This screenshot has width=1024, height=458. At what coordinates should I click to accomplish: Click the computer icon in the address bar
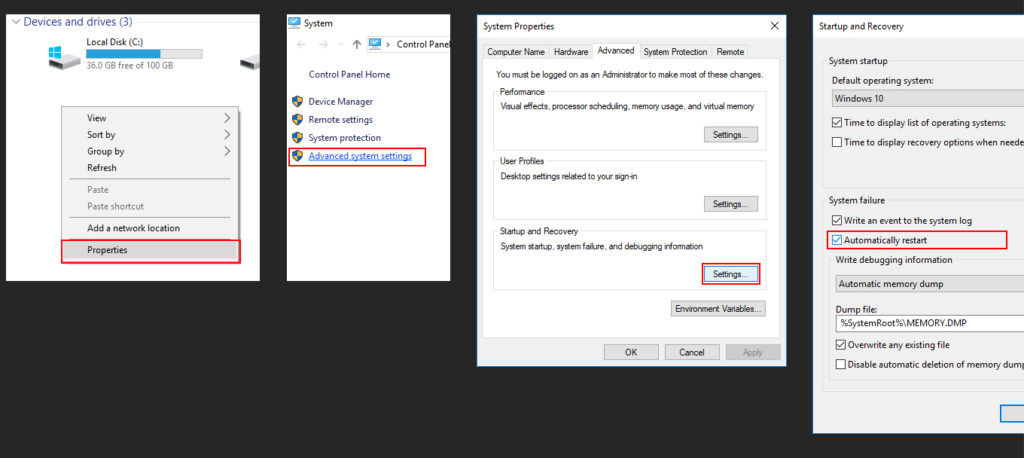click(375, 44)
